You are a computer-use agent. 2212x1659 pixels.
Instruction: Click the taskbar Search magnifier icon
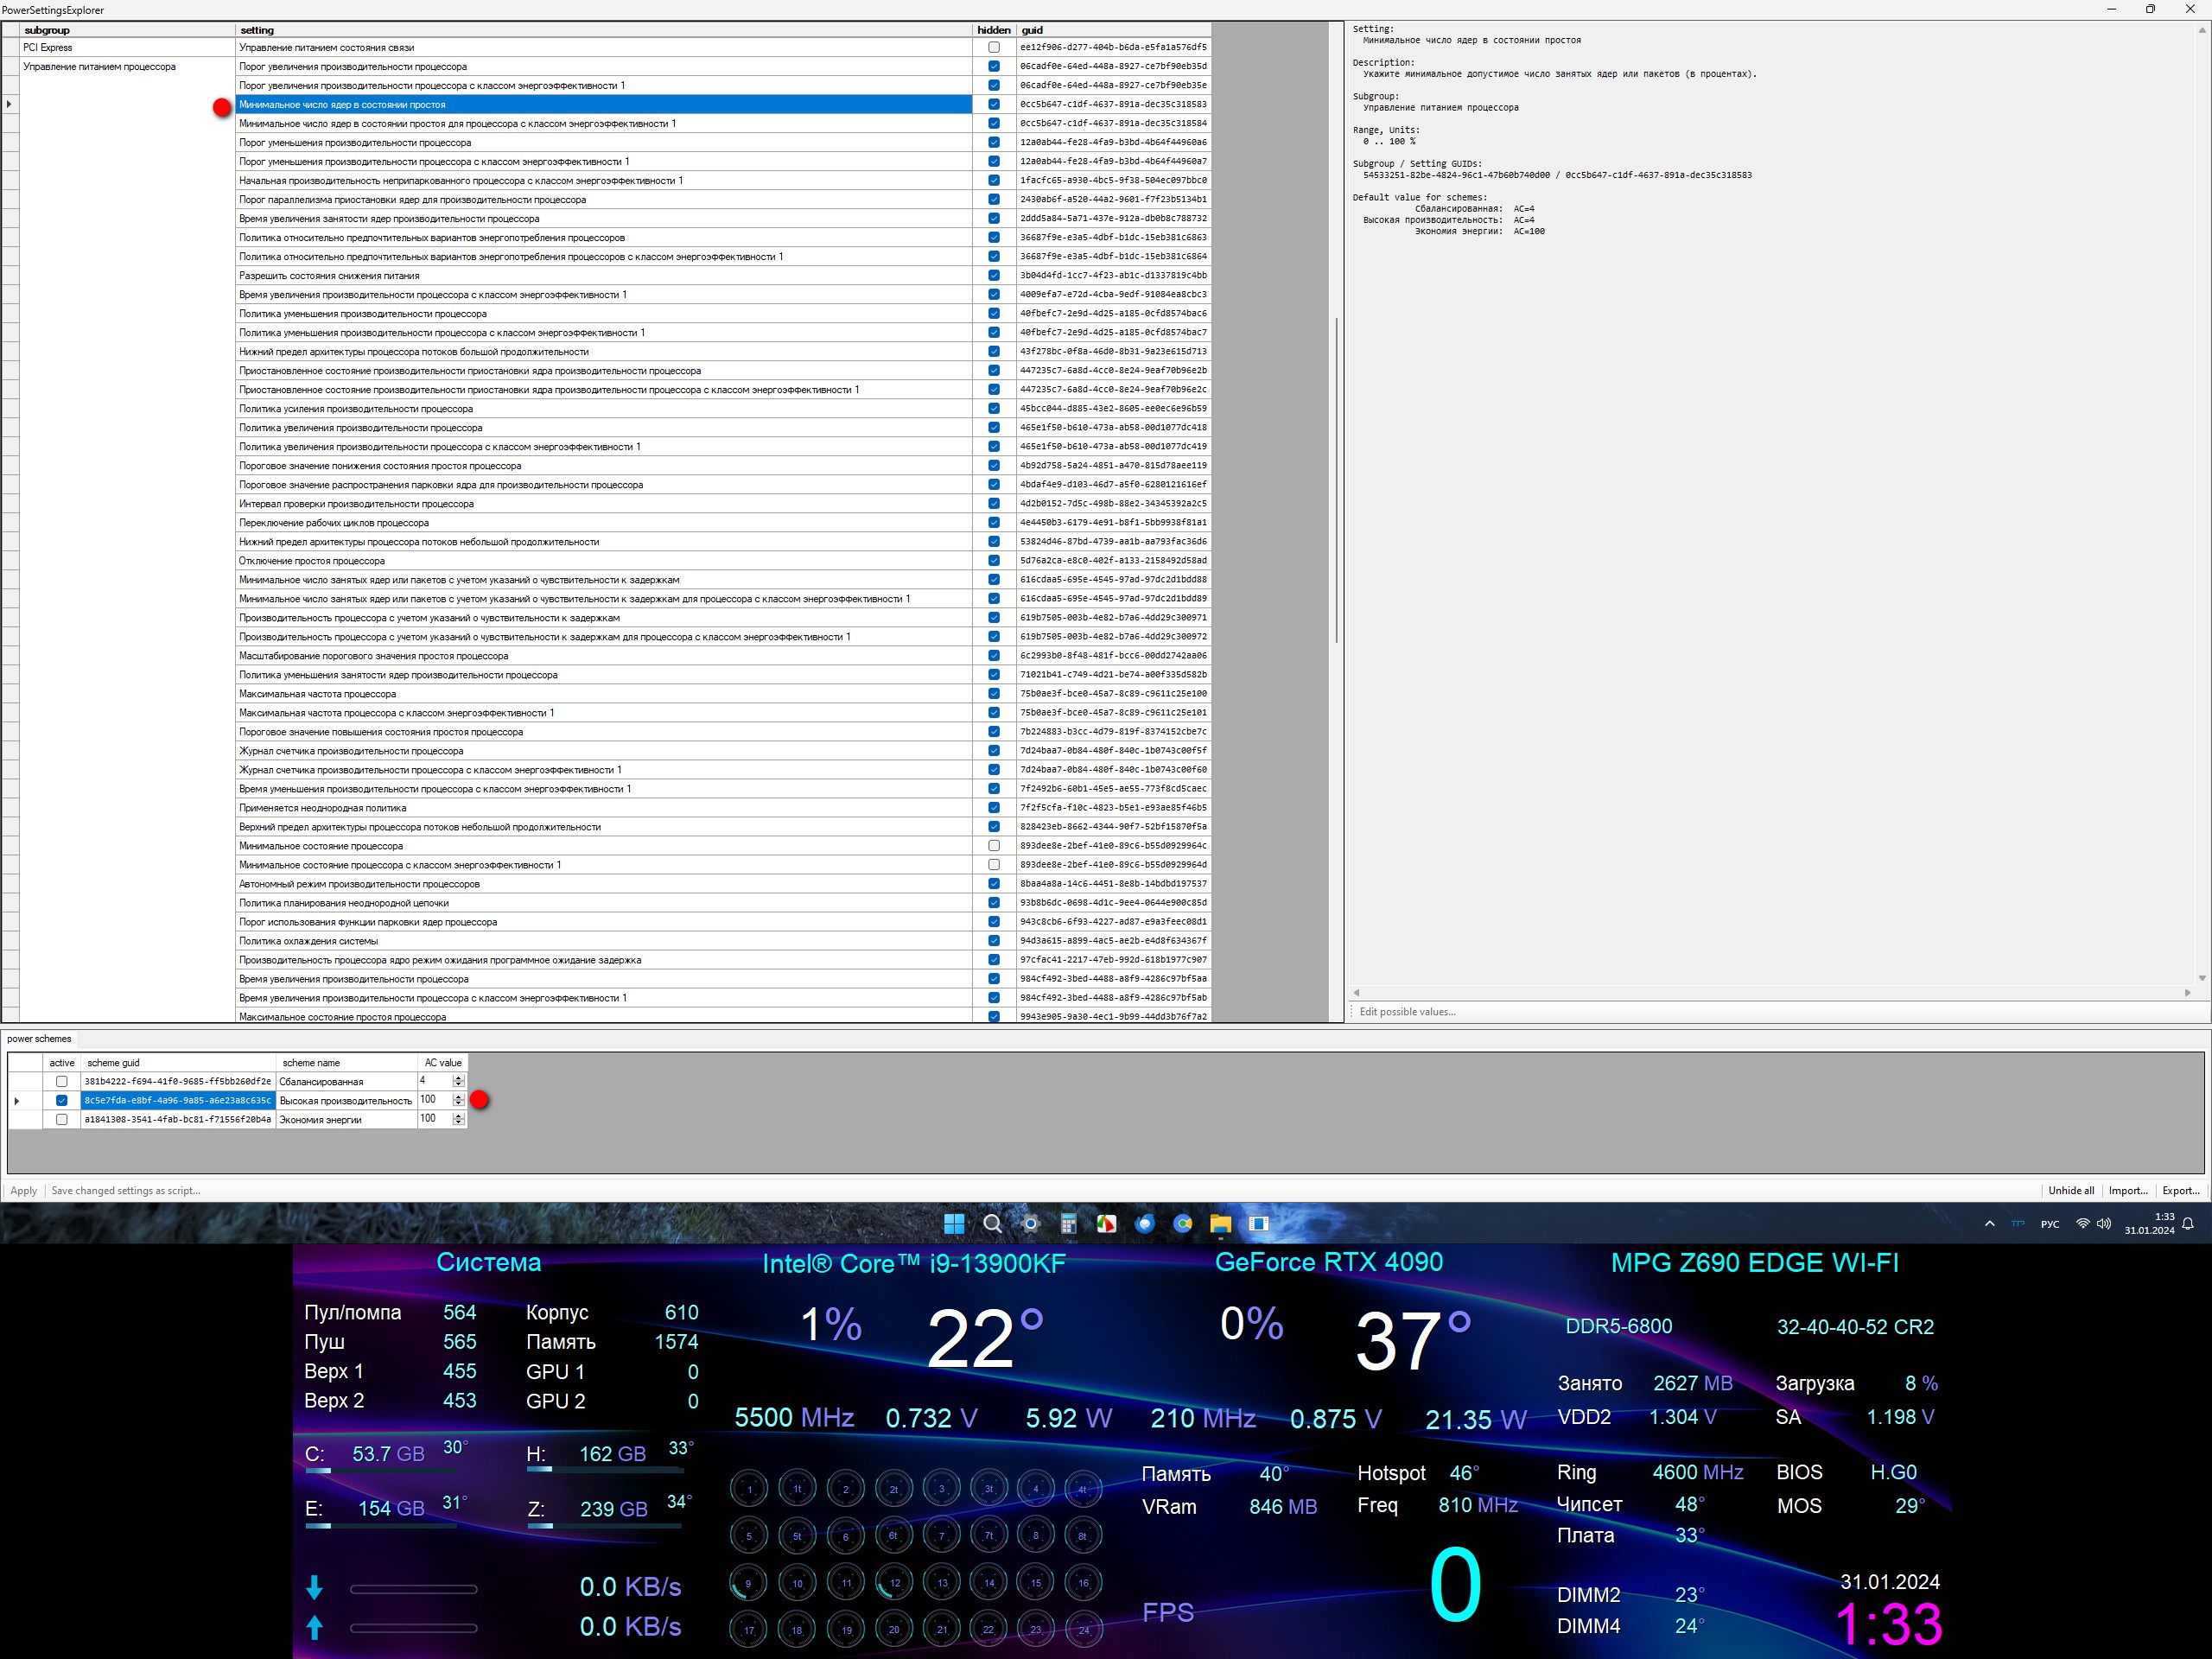pos(992,1224)
